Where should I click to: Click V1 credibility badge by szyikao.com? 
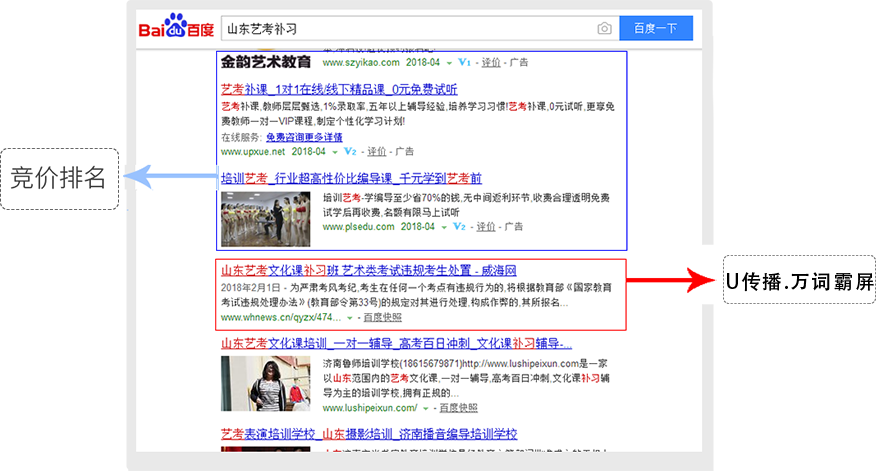464,63
